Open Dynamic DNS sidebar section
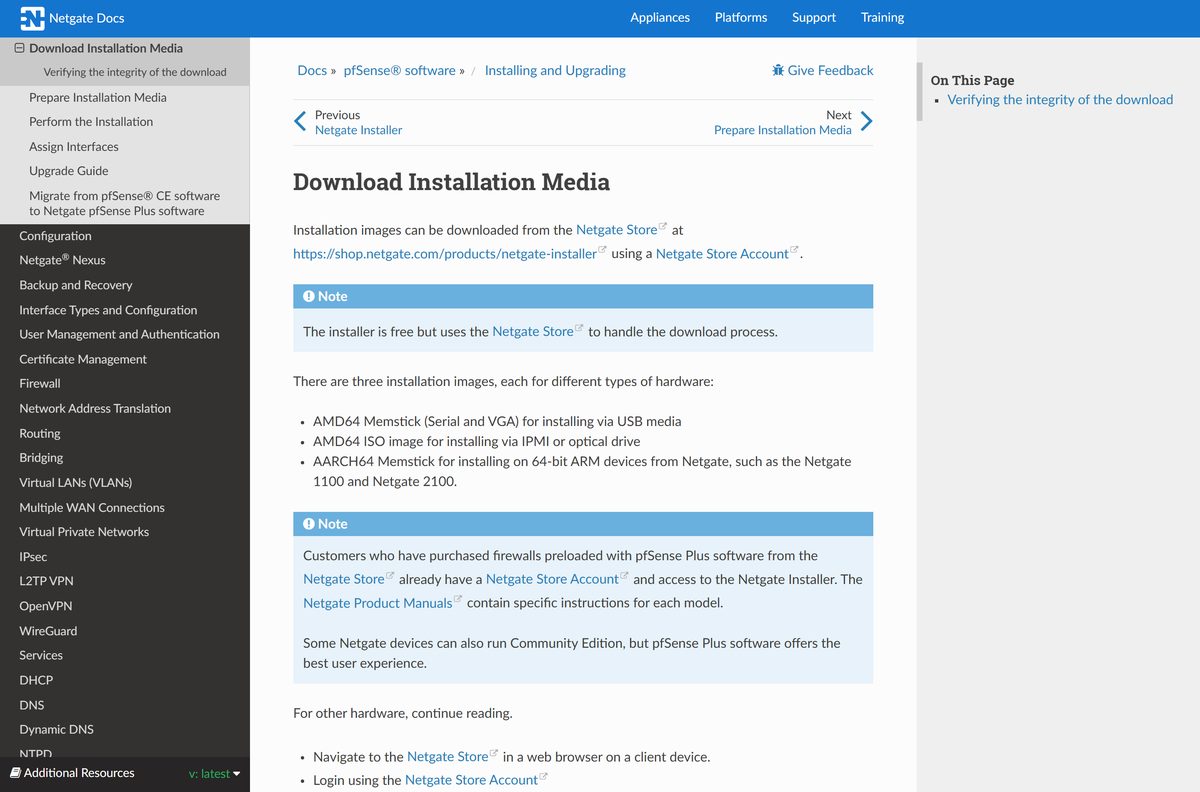Viewport: 1200px width, 792px height. [x=56, y=729]
